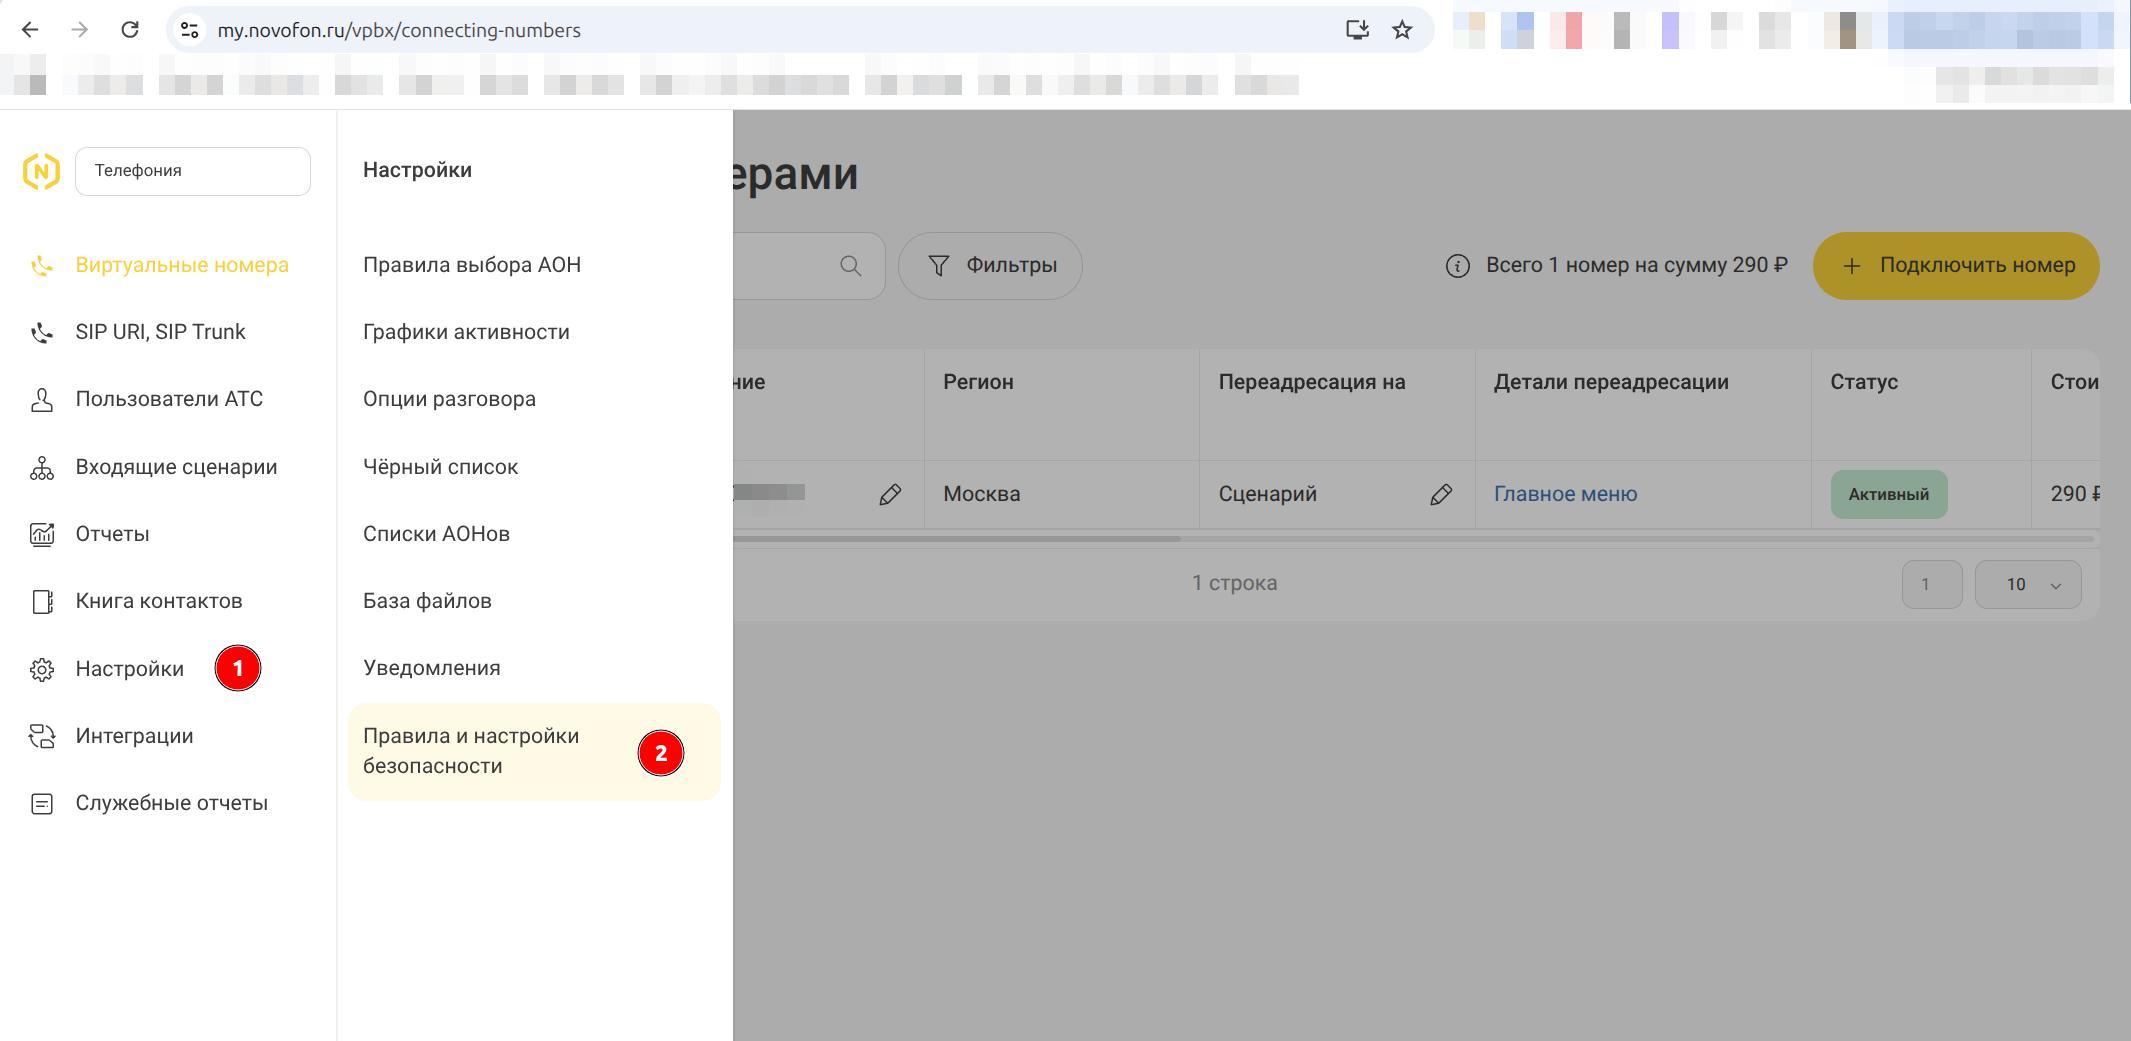Open SIP URI, SIP Trunk section
The image size is (2131, 1041).
[x=160, y=332]
